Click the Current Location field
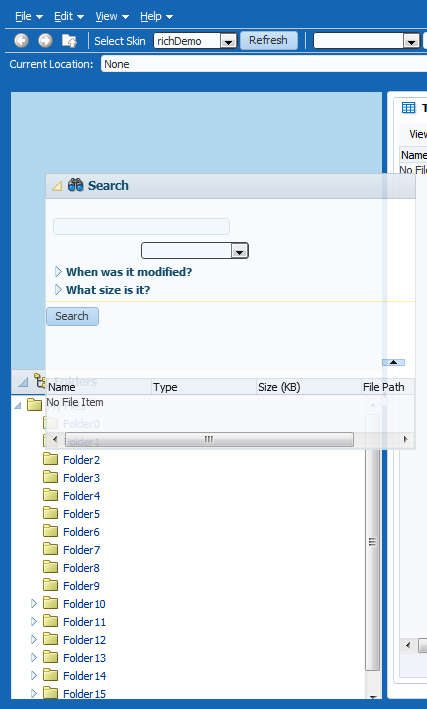 pos(264,64)
